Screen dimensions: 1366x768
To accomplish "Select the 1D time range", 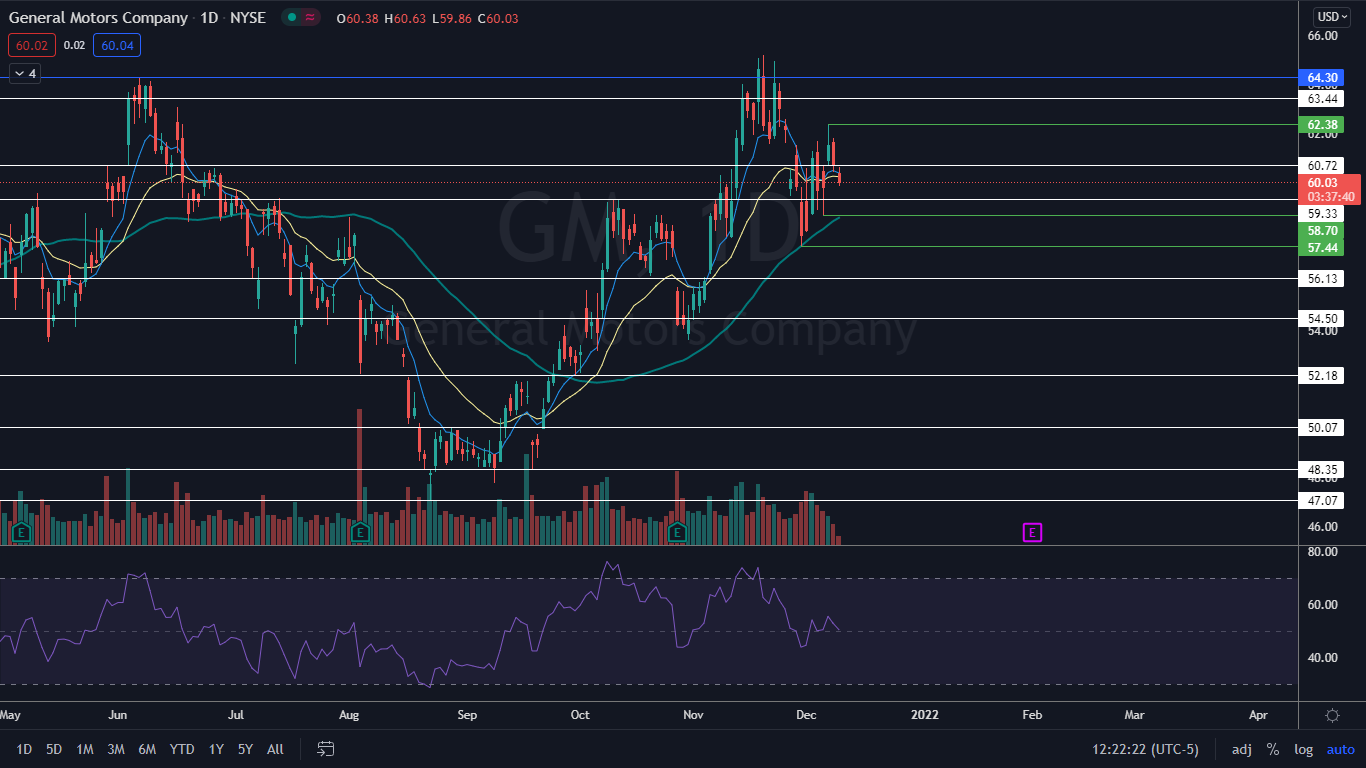I will tap(24, 749).
